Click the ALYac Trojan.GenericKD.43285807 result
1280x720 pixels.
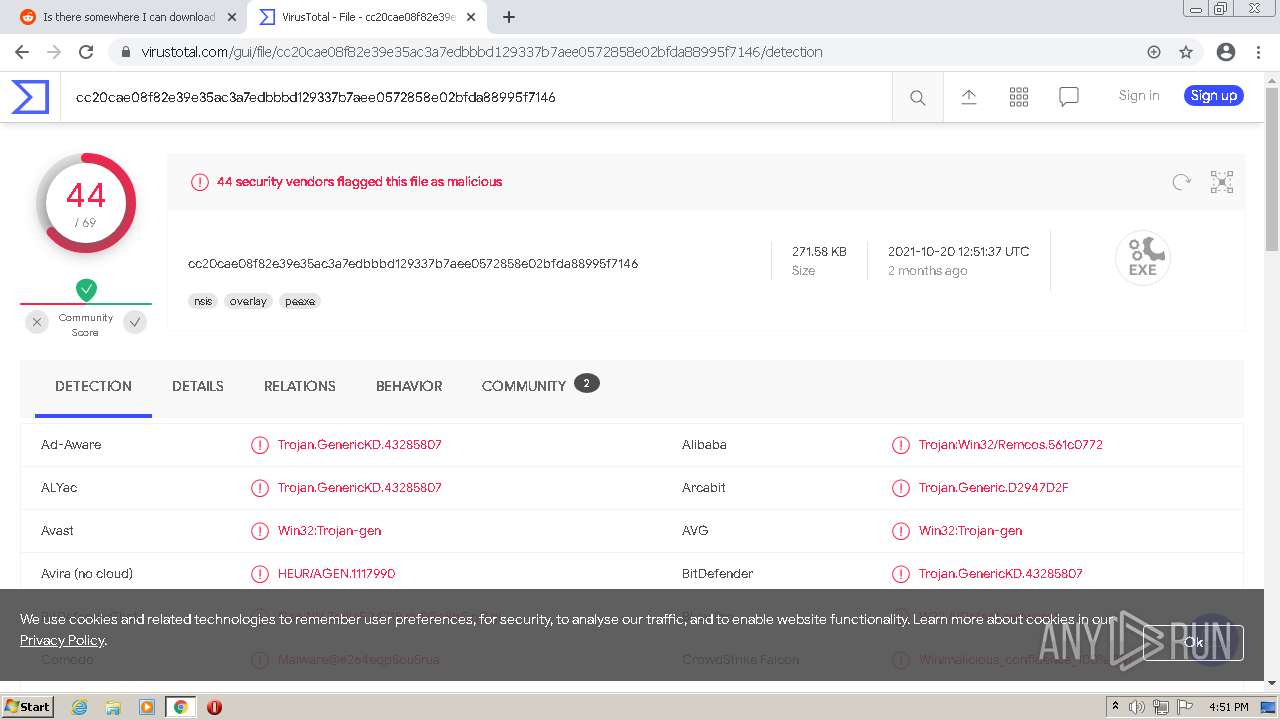(x=360, y=488)
